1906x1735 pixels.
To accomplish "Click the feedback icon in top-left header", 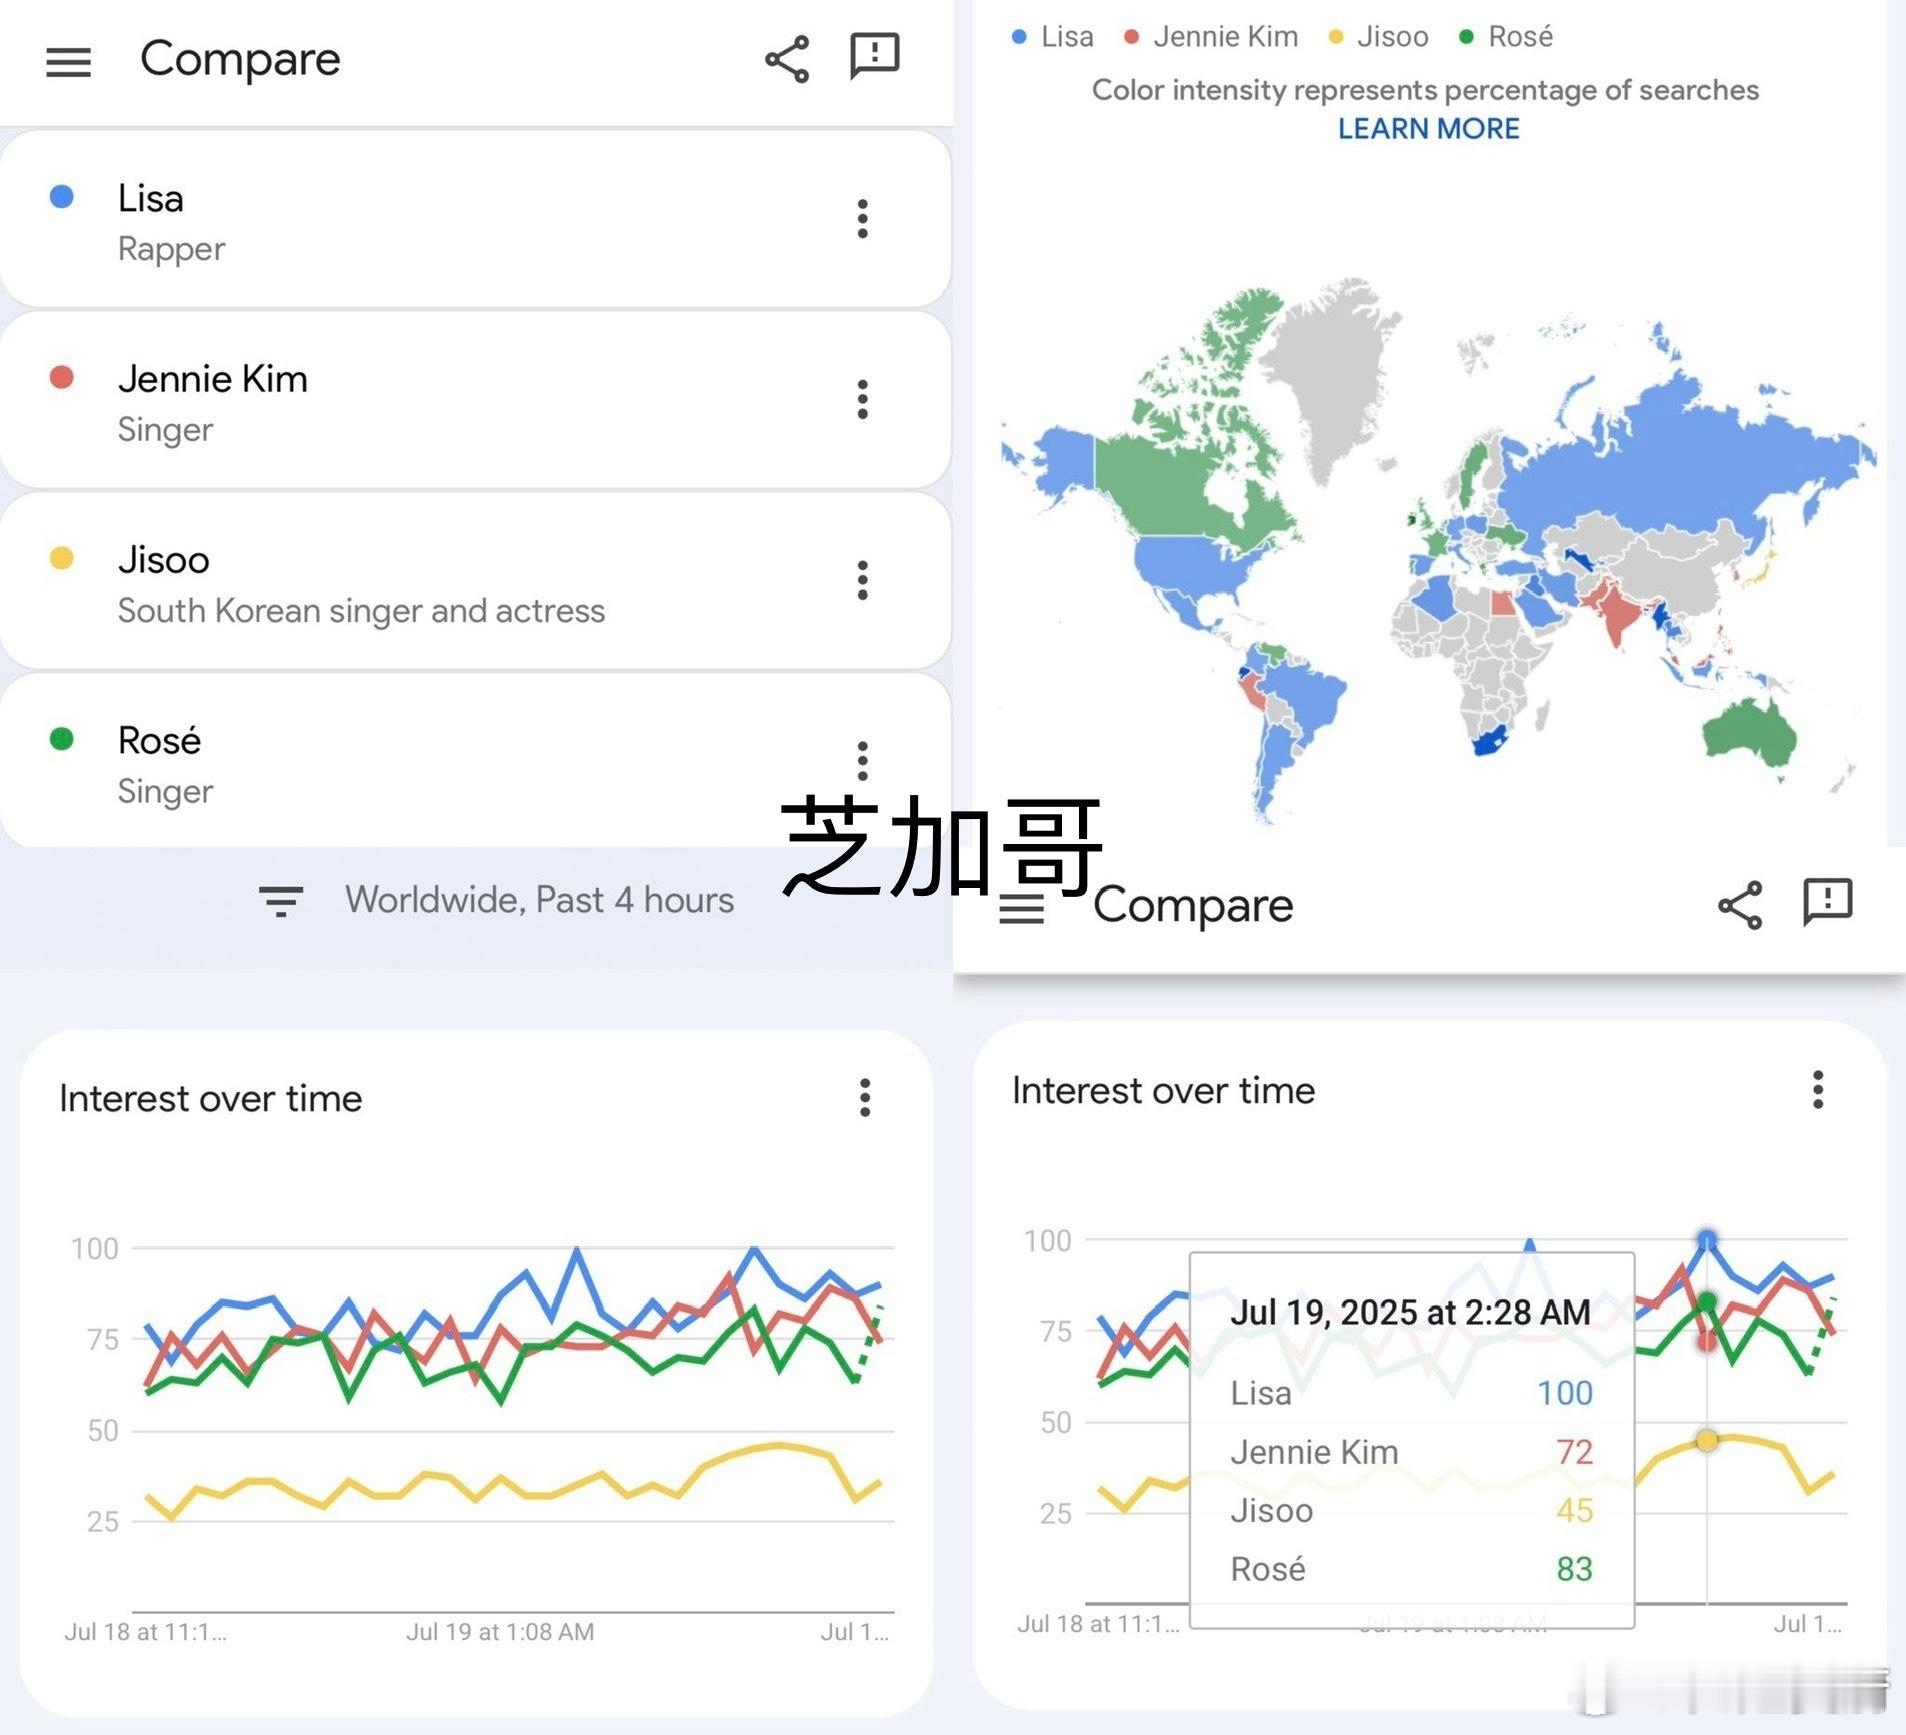I will click(874, 56).
